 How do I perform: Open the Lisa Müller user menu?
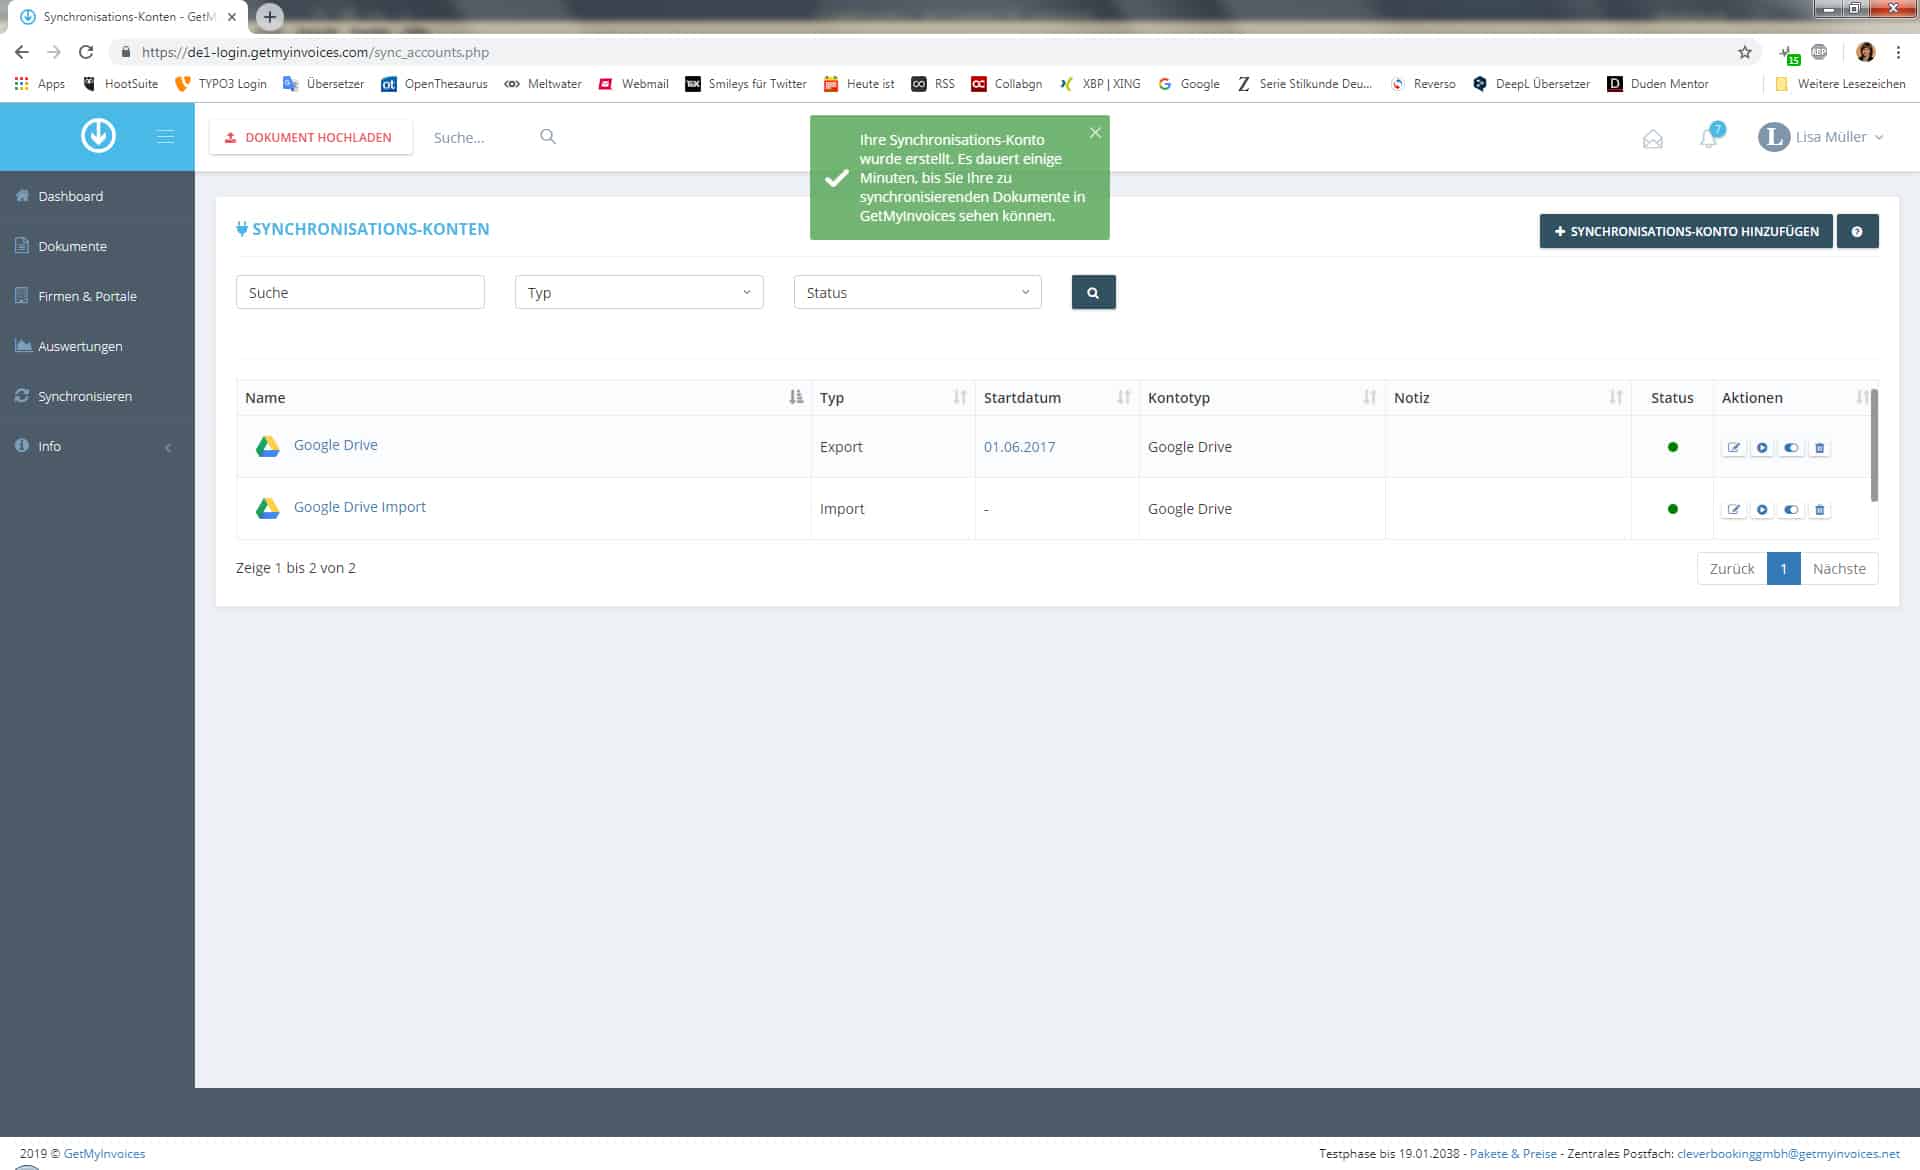[x=1821, y=137]
